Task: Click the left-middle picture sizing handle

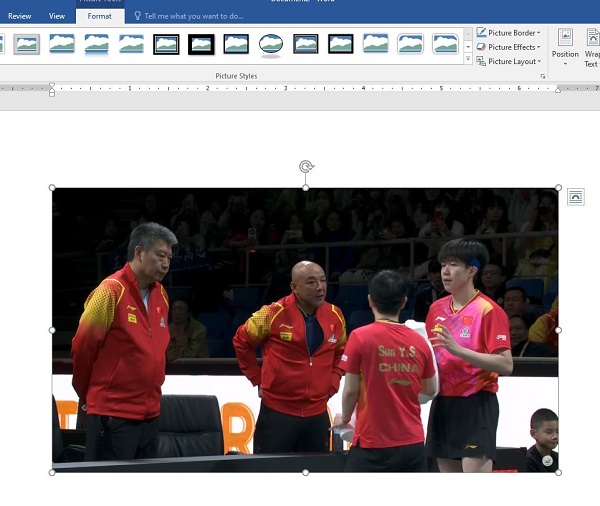Action: [x=52, y=330]
